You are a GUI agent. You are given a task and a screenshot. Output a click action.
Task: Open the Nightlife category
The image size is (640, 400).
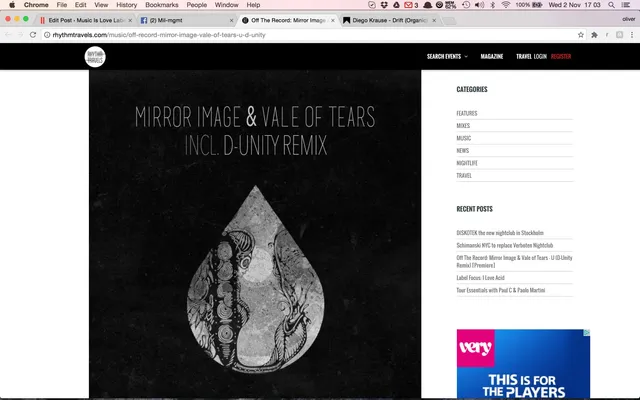coord(467,163)
